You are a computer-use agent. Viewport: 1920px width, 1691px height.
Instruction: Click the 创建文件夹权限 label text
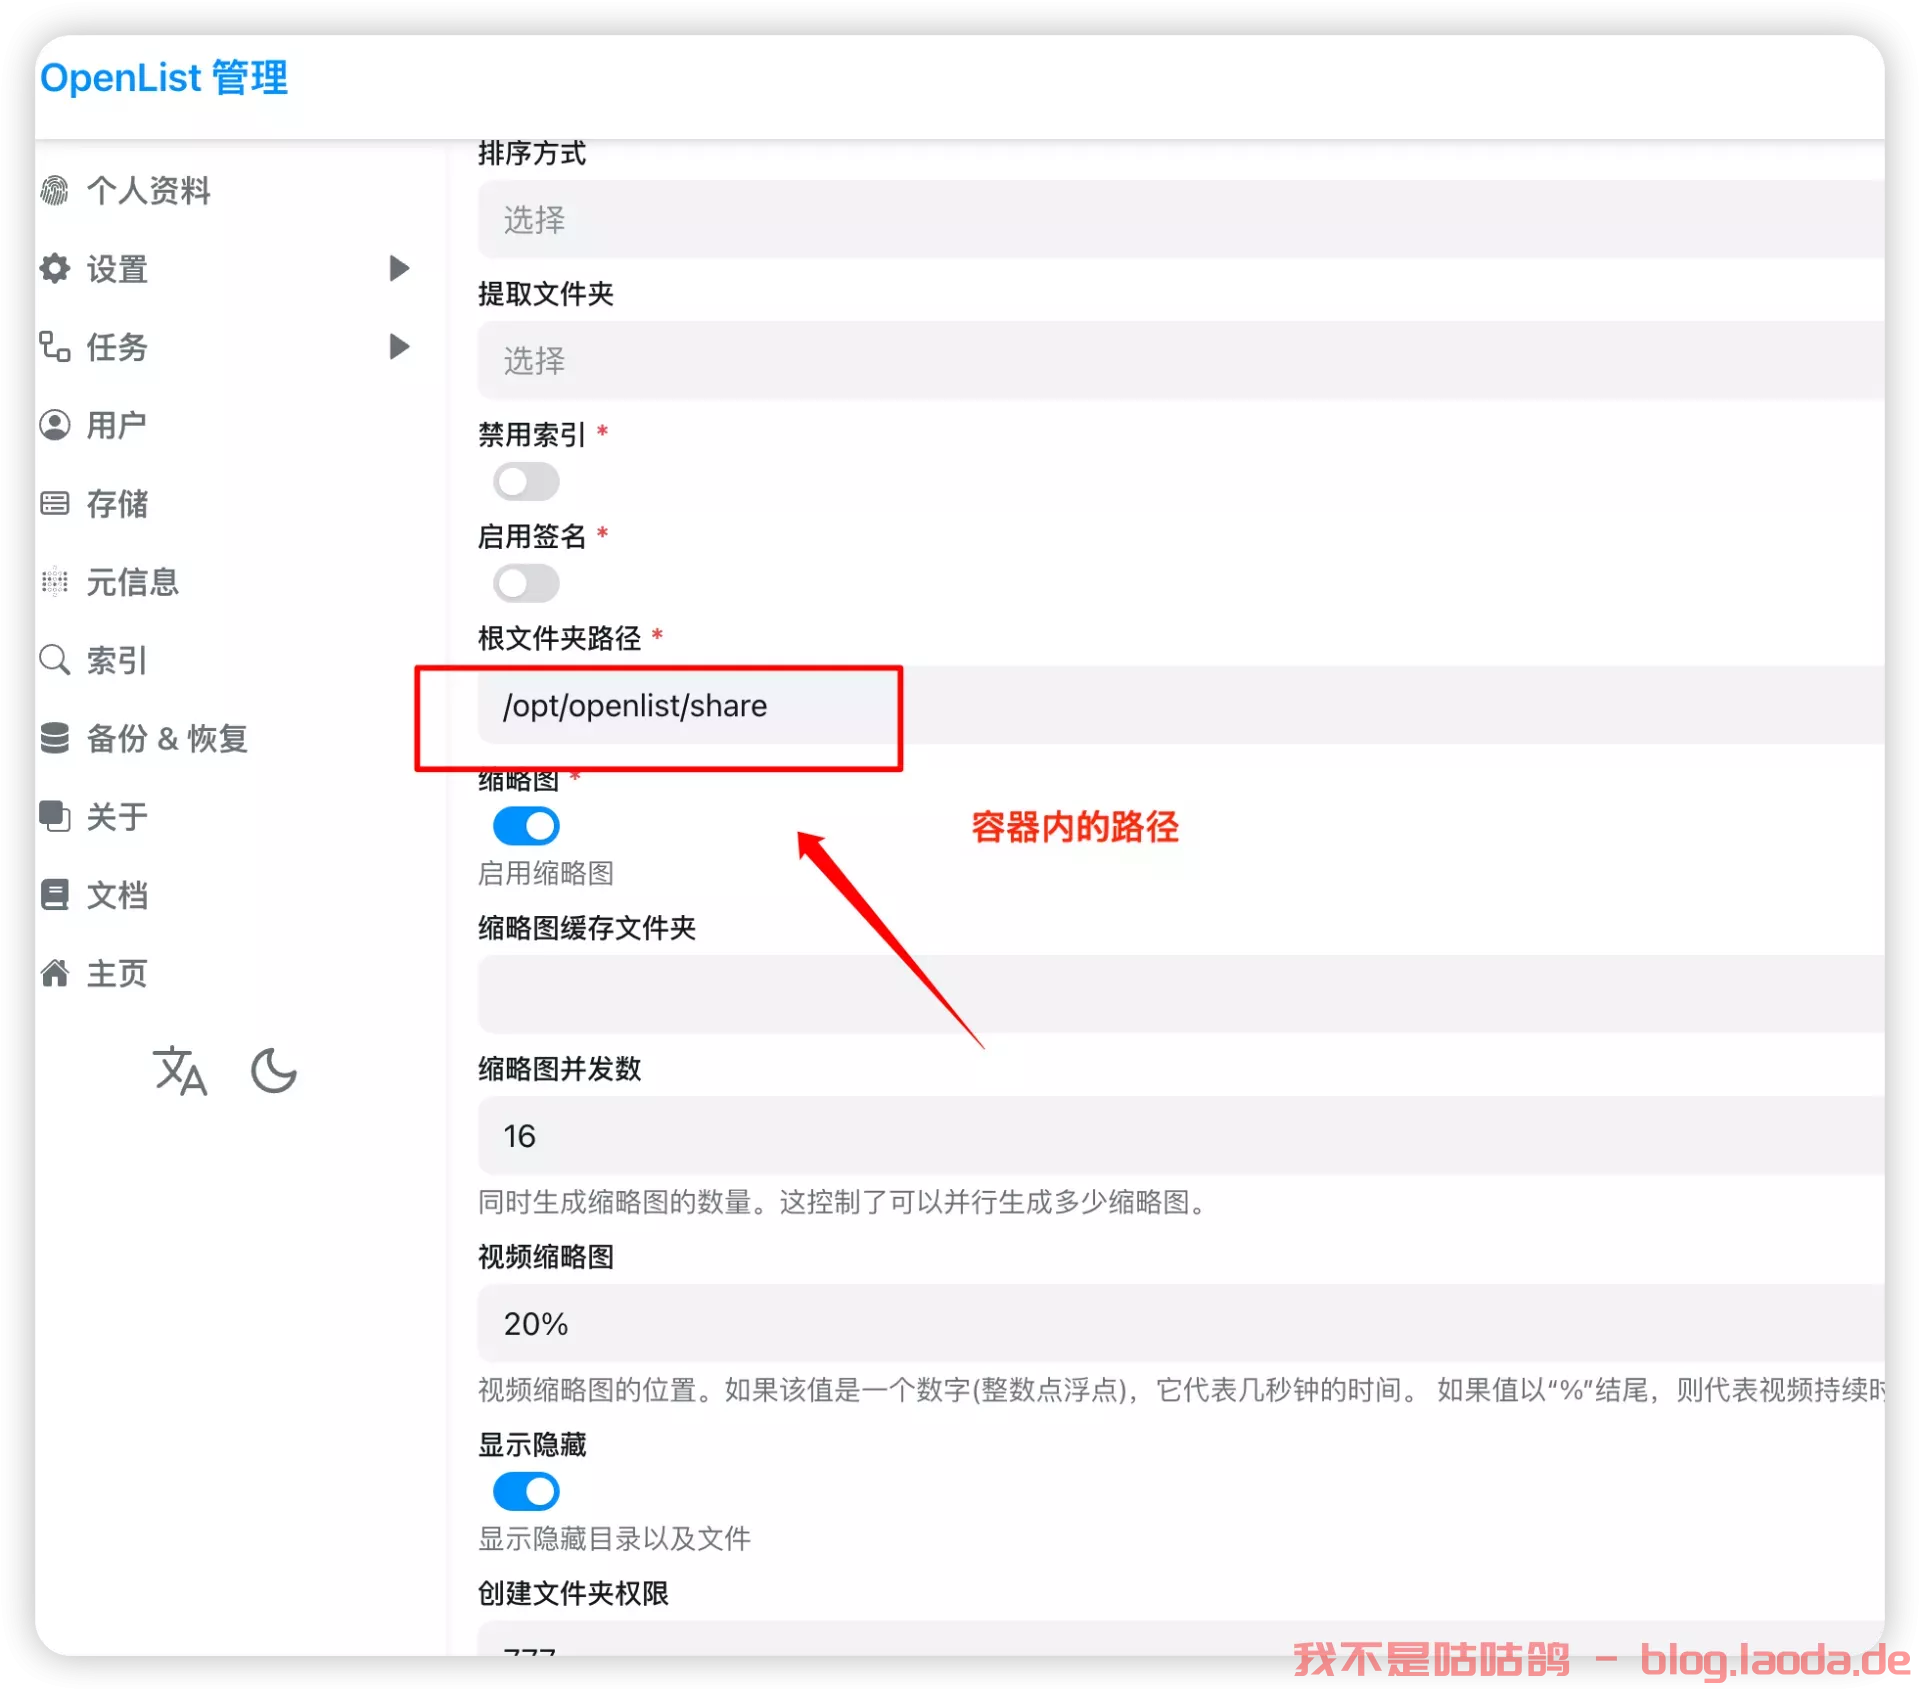point(573,1592)
